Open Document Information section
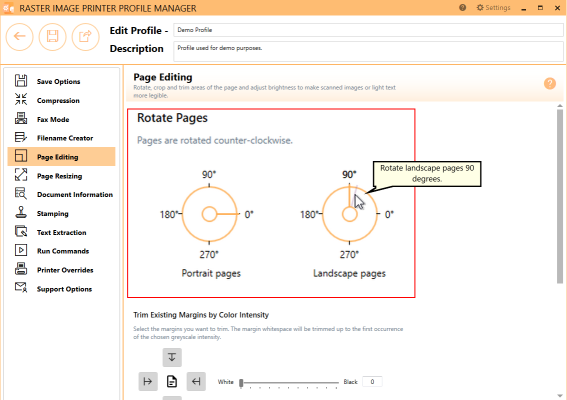This screenshot has width=567, height=400. 75,195
